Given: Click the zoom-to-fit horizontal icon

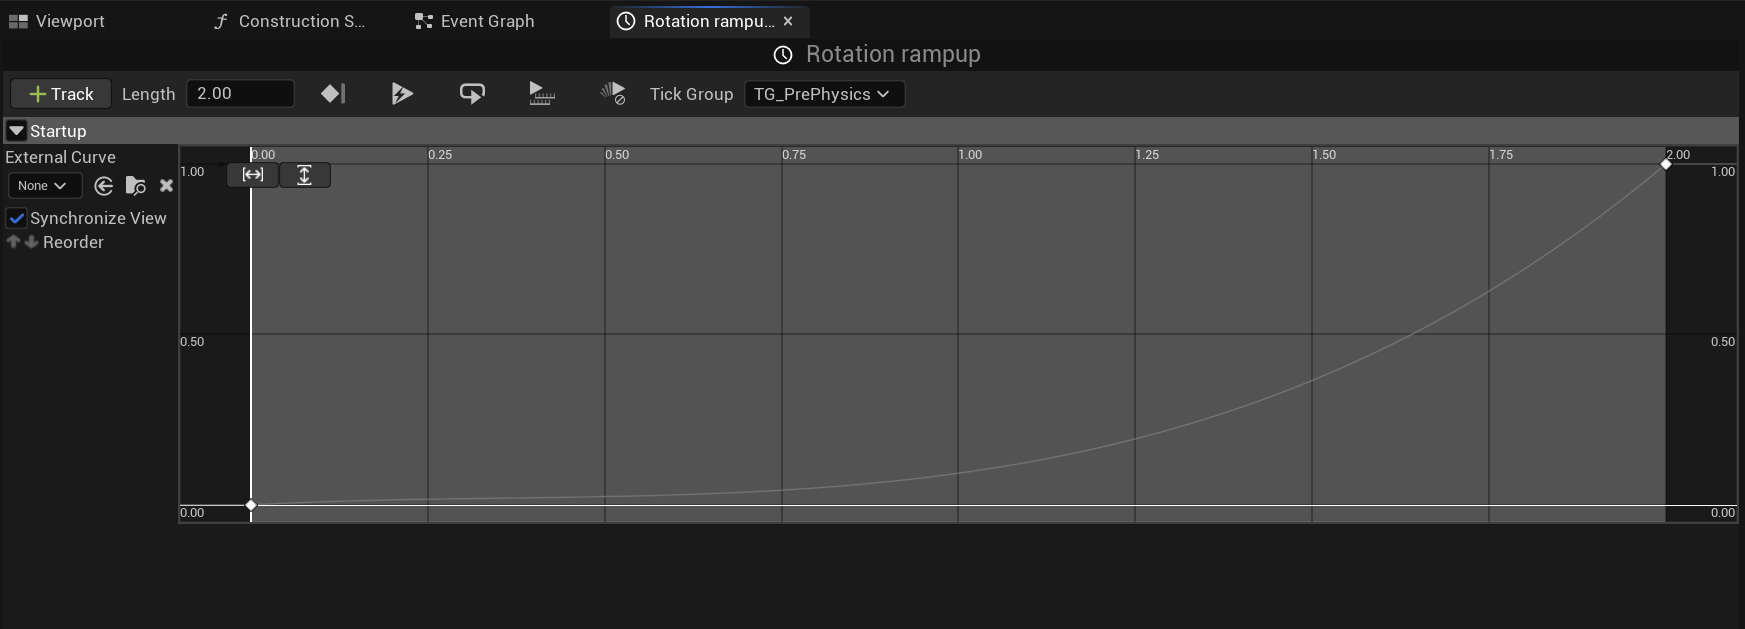Looking at the screenshot, I should 253,175.
